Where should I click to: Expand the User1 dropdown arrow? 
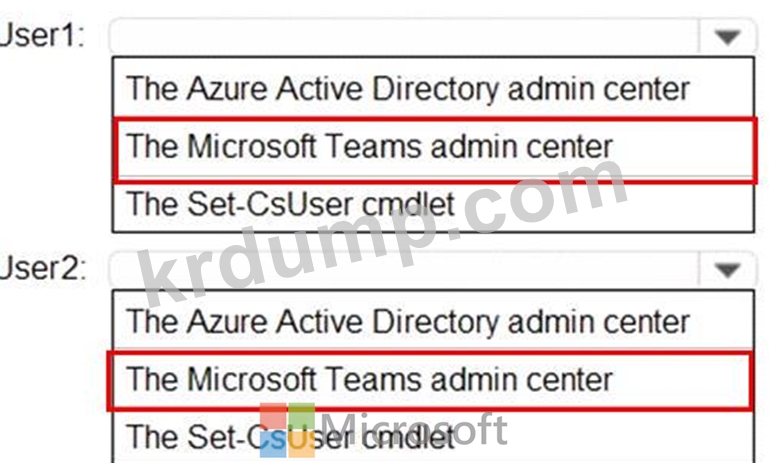(726, 37)
